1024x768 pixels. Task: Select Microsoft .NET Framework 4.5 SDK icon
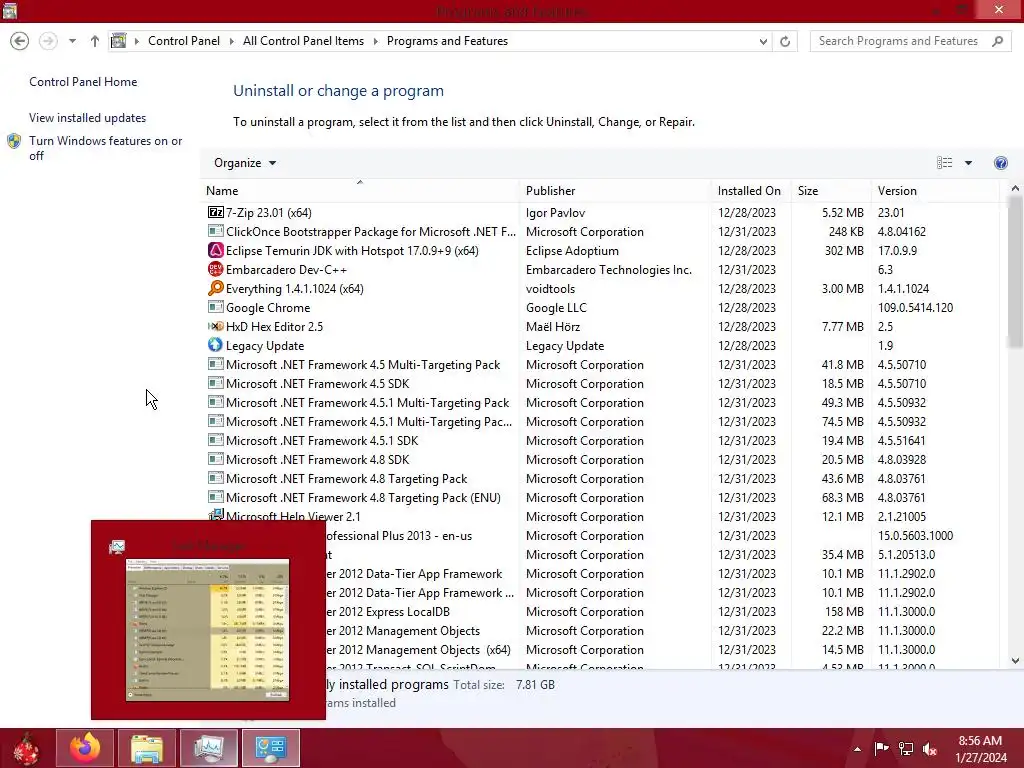(216, 383)
